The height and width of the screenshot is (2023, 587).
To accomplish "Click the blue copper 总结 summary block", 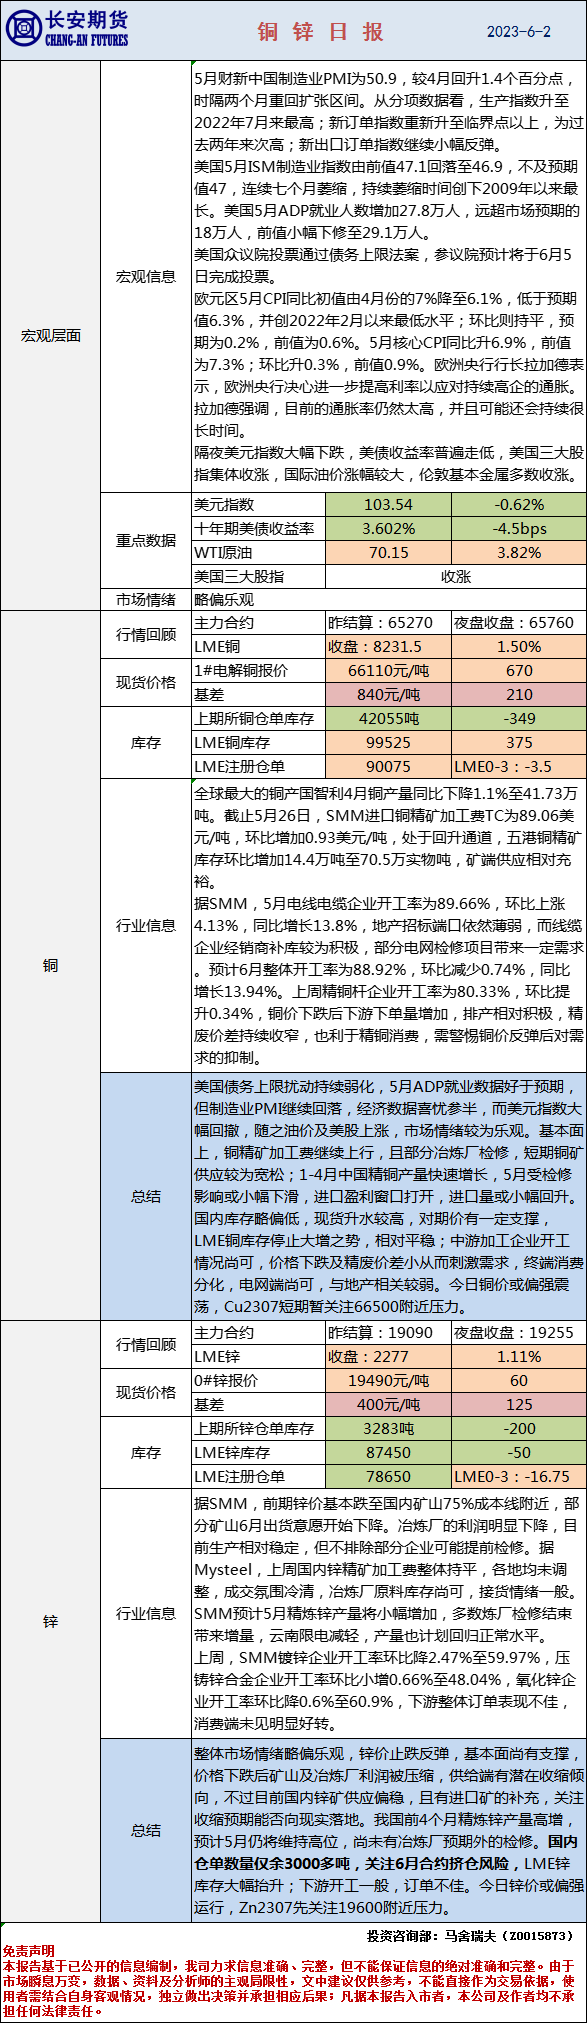I will [388, 1197].
